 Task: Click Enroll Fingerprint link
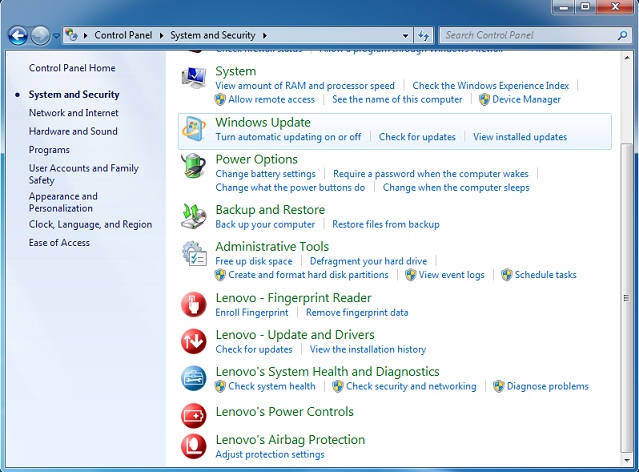click(x=251, y=313)
